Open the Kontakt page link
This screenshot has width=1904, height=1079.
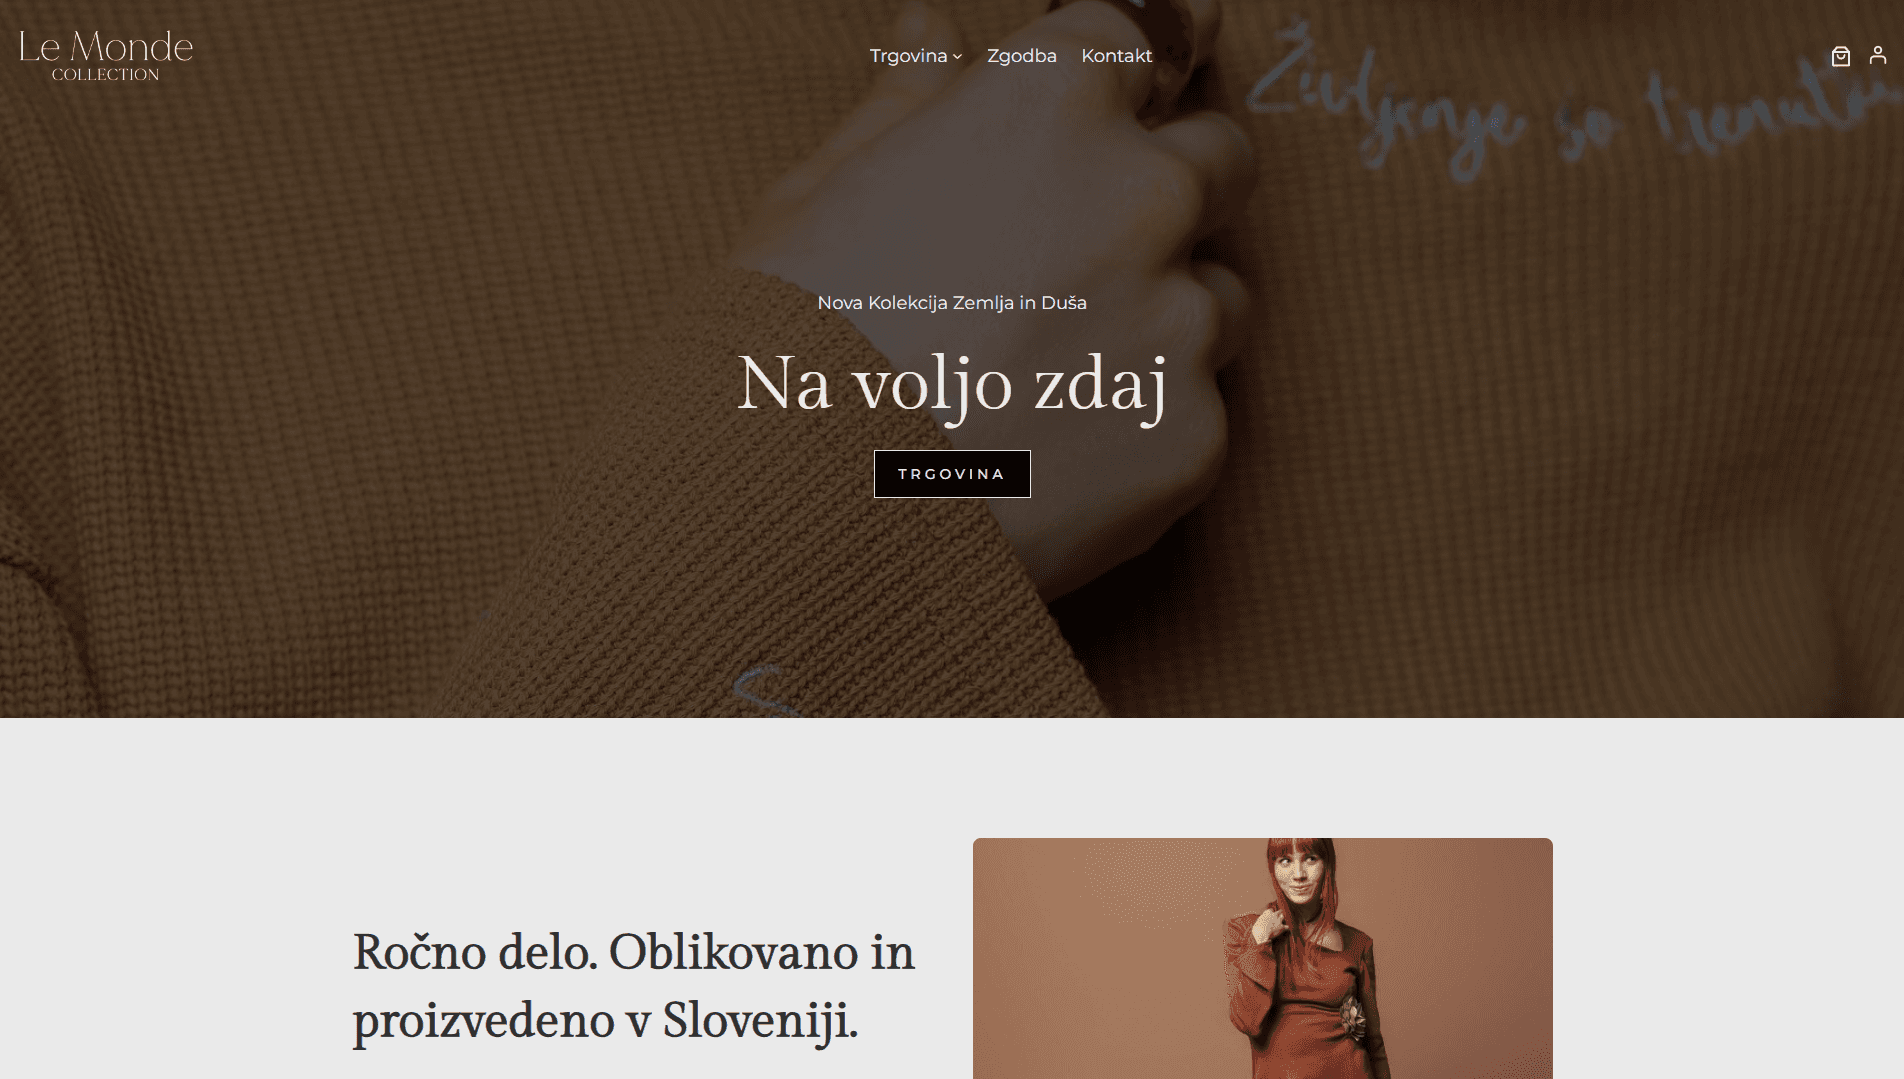coord(1116,56)
